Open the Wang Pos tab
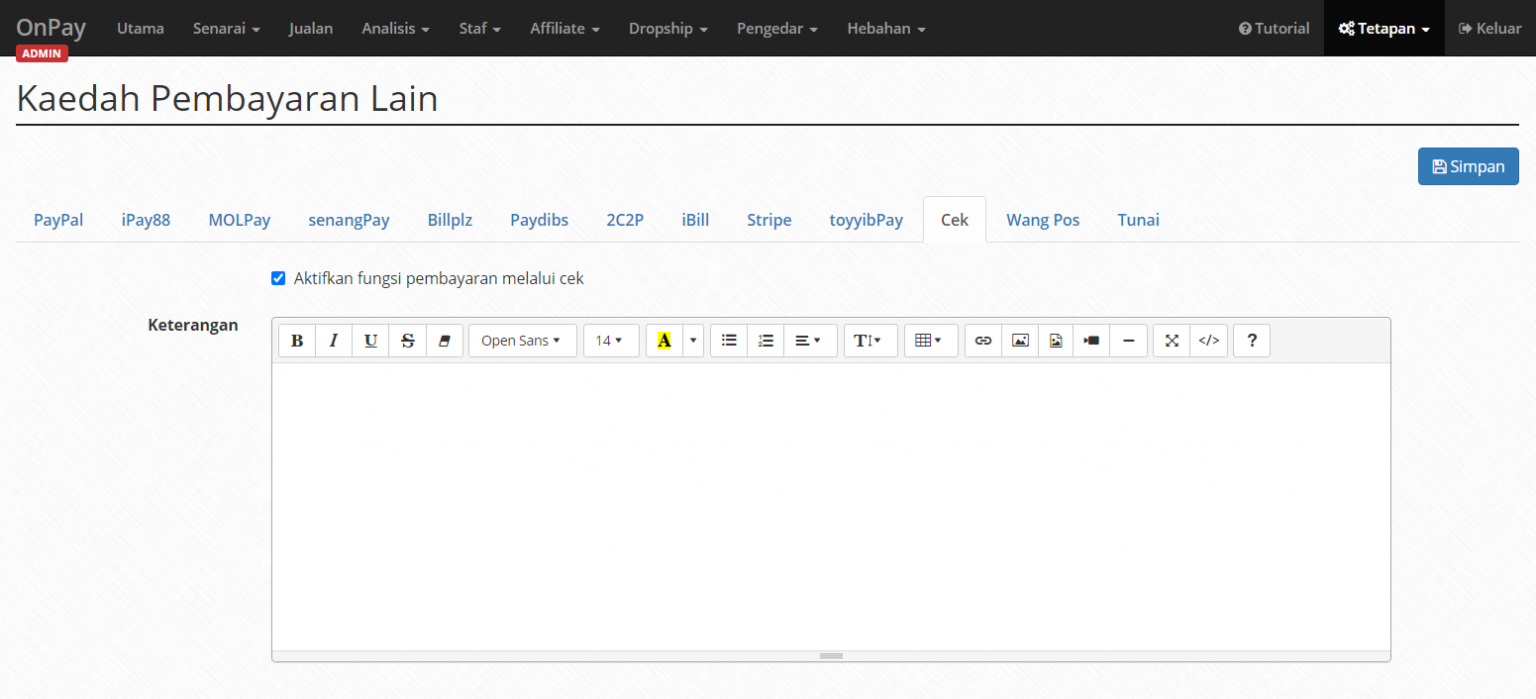Viewport: 1536px width, 699px height. coord(1042,220)
